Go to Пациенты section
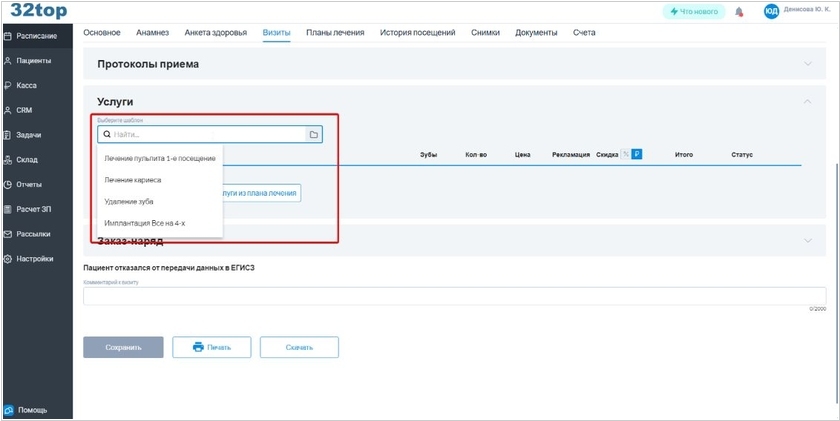 [x=33, y=61]
